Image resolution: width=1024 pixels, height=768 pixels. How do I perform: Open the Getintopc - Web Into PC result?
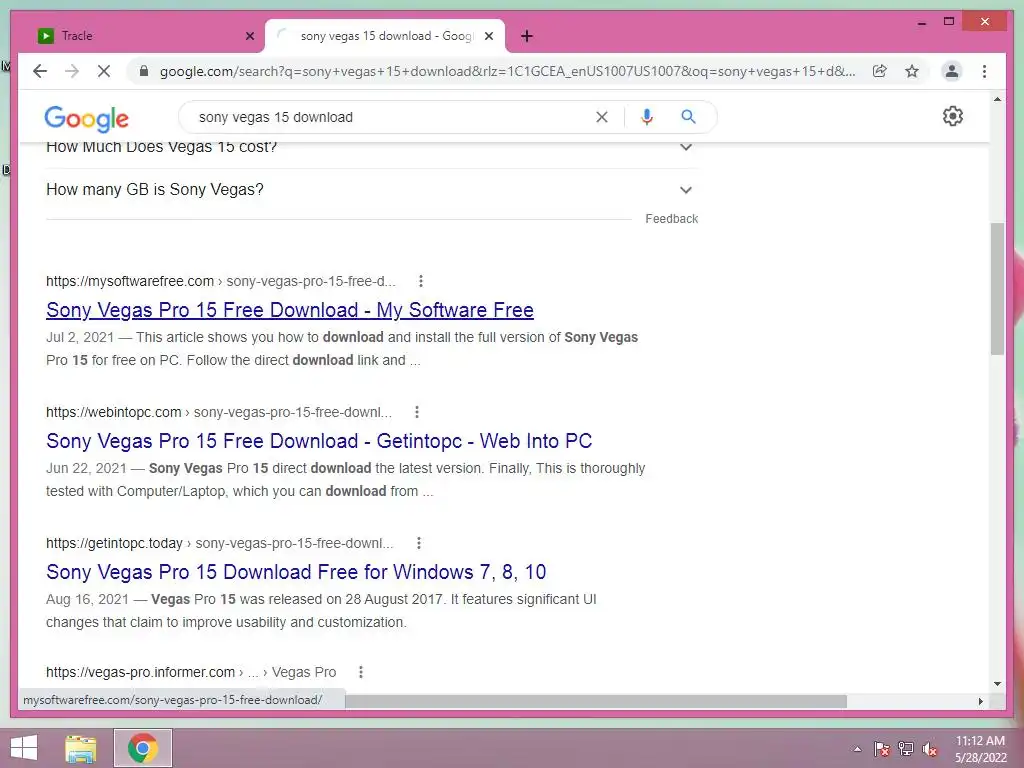tap(319, 441)
